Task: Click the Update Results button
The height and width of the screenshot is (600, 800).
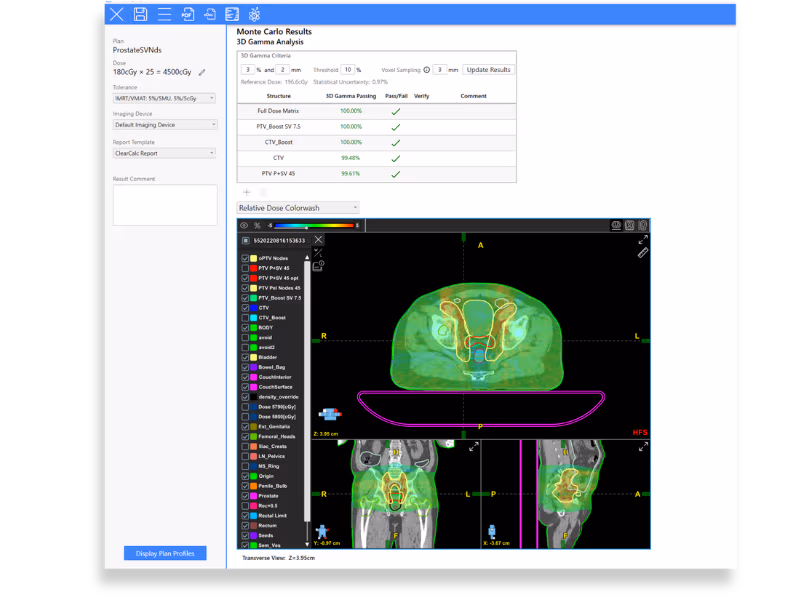Action: (x=488, y=70)
